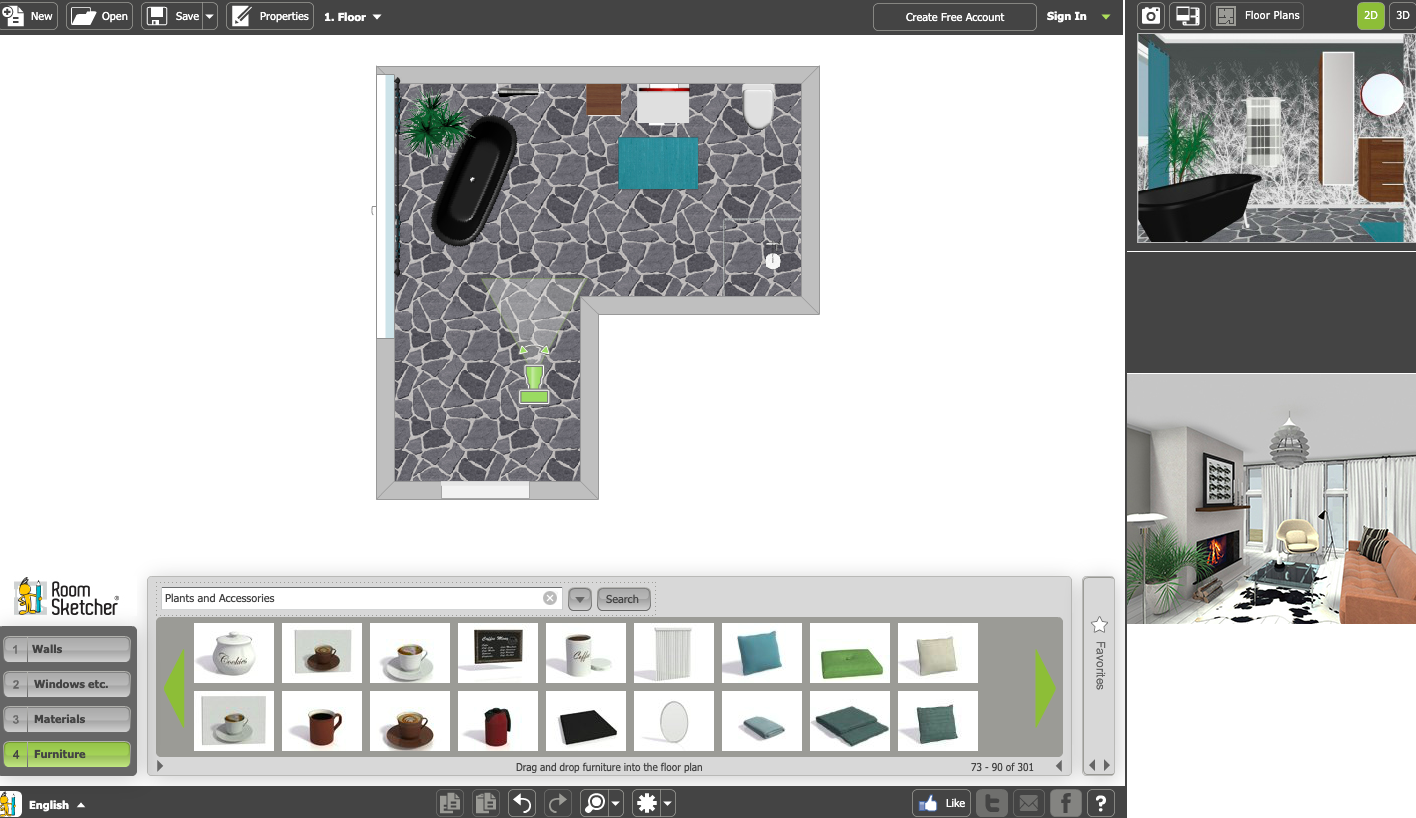
Task: Click the Plants and Accessories search field
Action: [350, 598]
